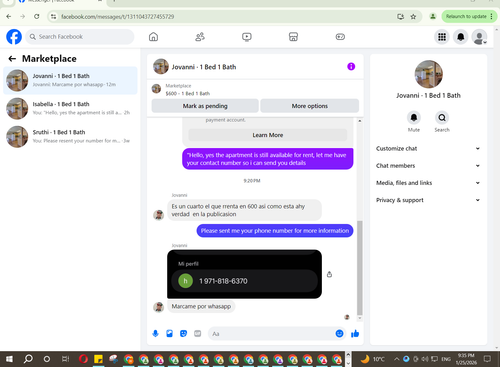Open the Gaming icon in top navigation
Screen dimensions: 500x367
tap(340, 37)
